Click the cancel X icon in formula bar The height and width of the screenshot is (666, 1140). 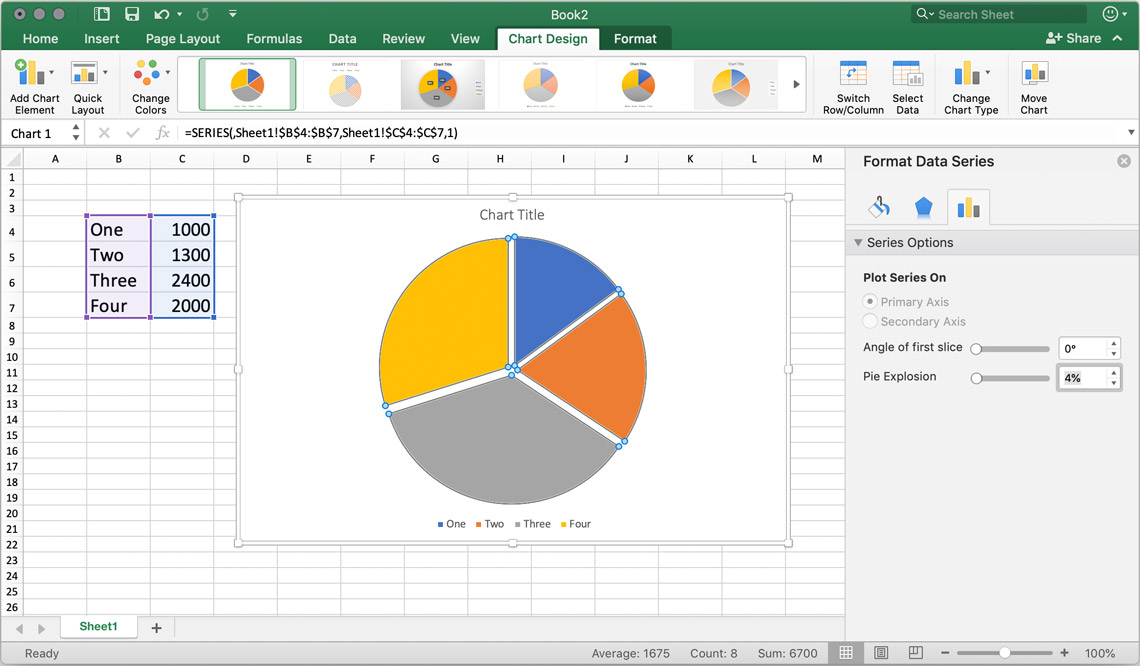(x=104, y=132)
